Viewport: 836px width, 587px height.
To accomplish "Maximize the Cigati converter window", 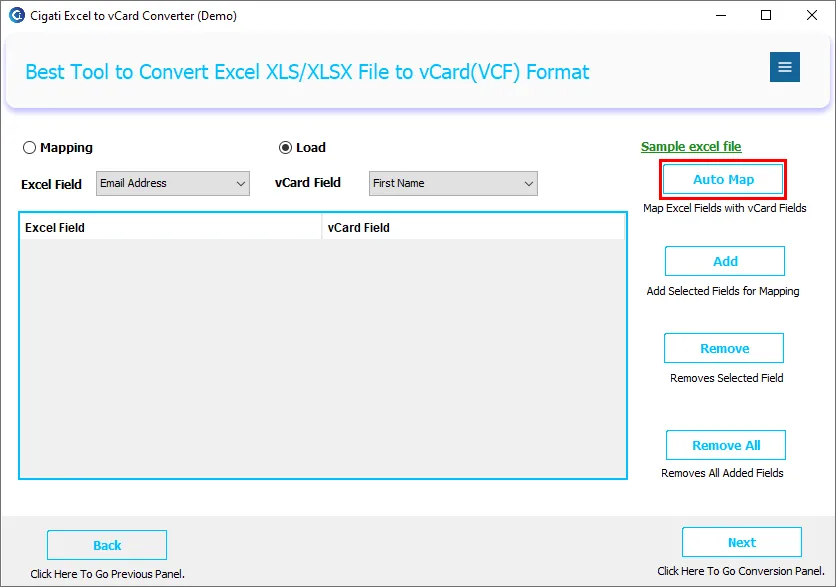I will click(x=766, y=15).
